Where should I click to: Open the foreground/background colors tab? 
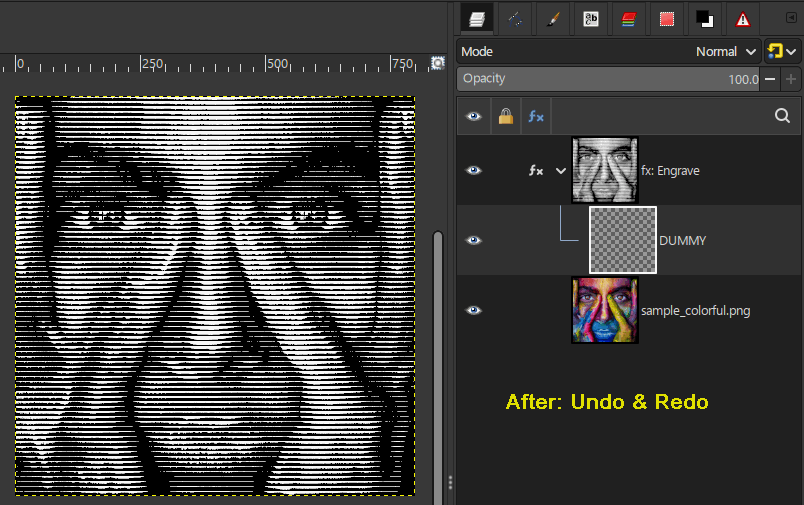pos(705,19)
